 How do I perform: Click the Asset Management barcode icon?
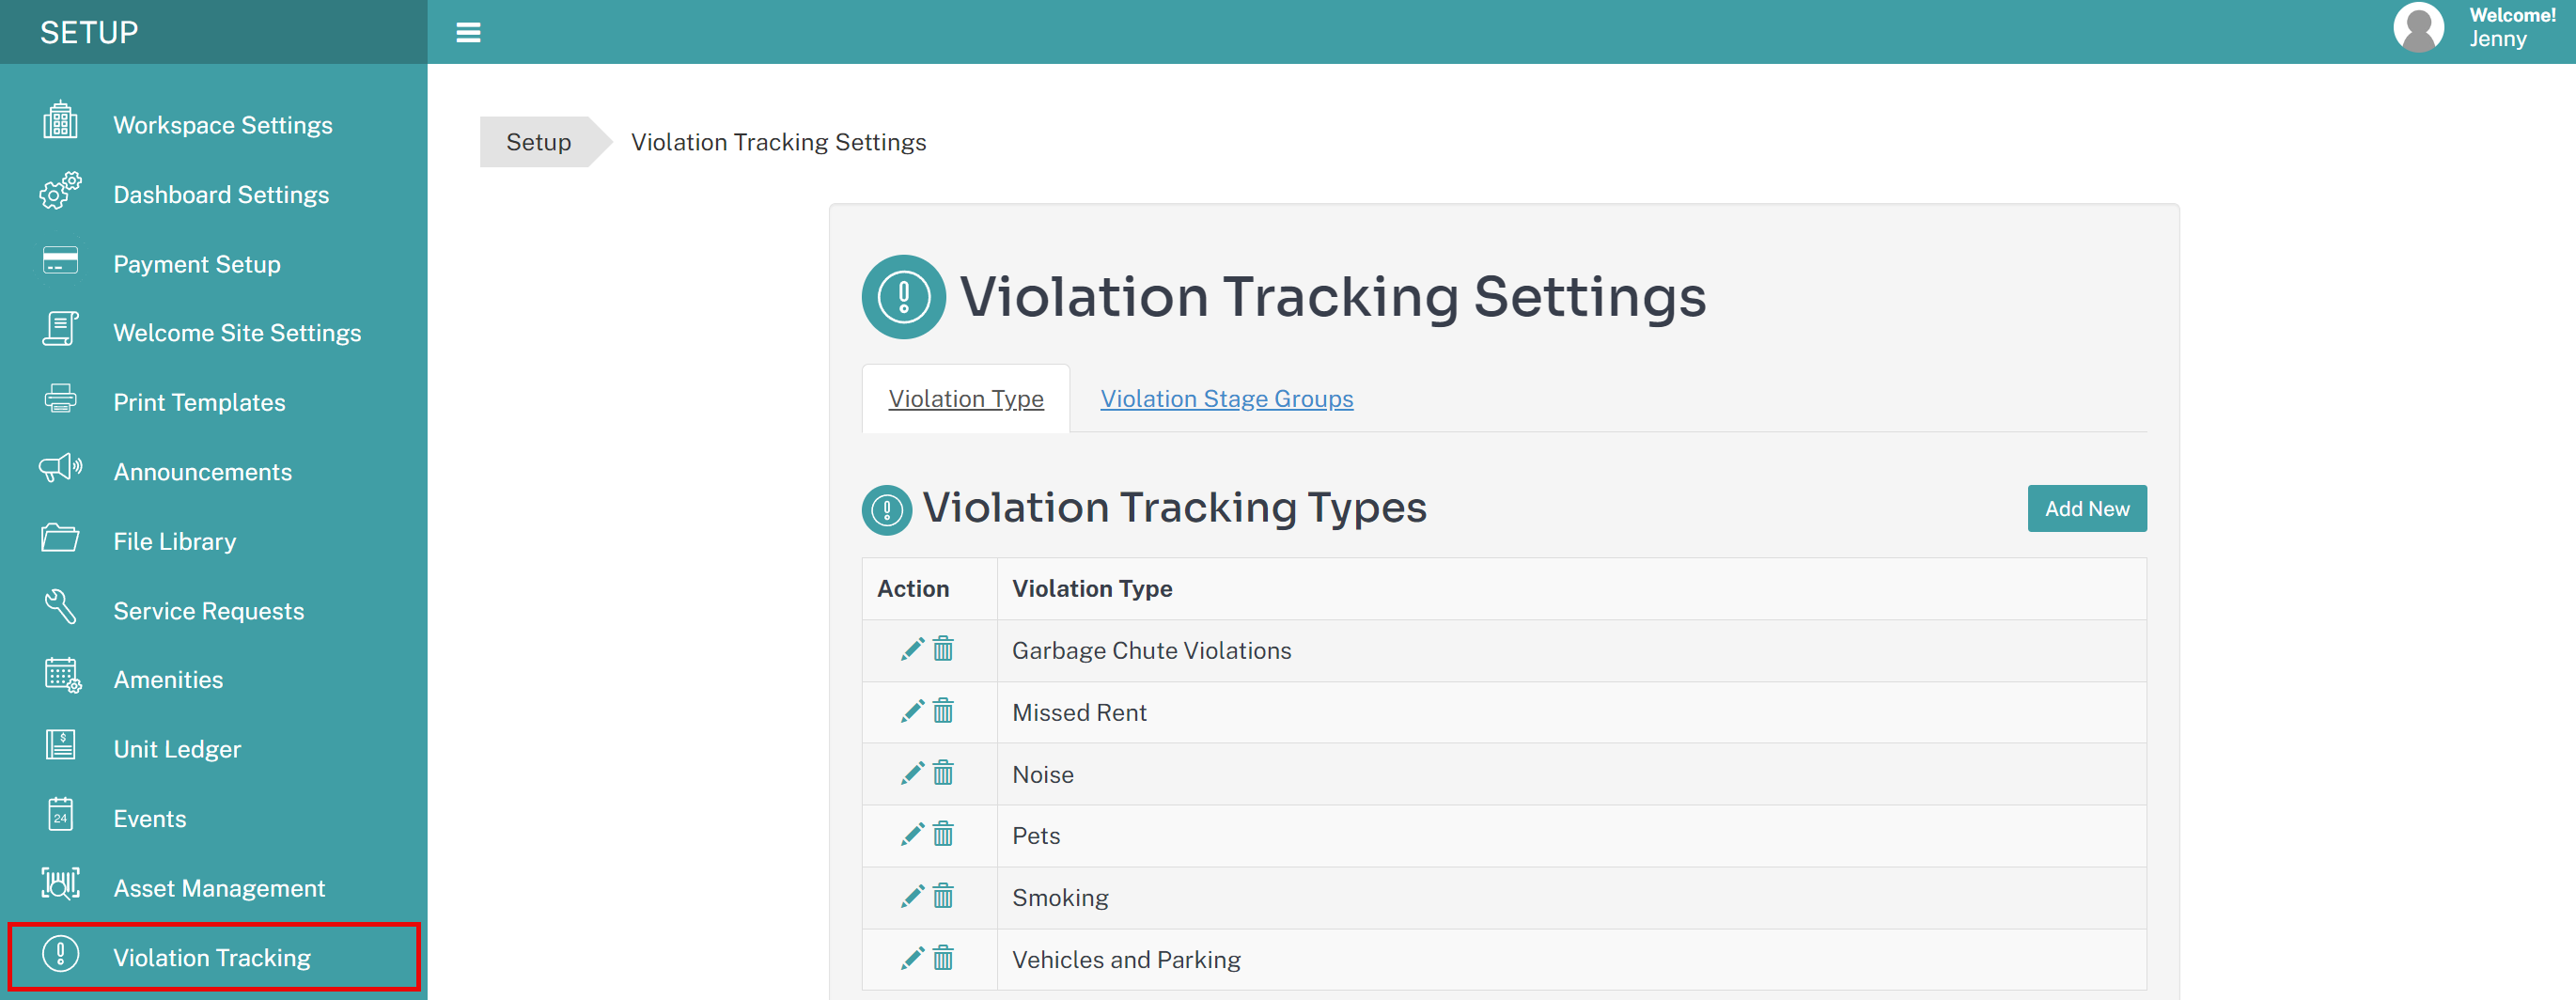click(x=60, y=884)
